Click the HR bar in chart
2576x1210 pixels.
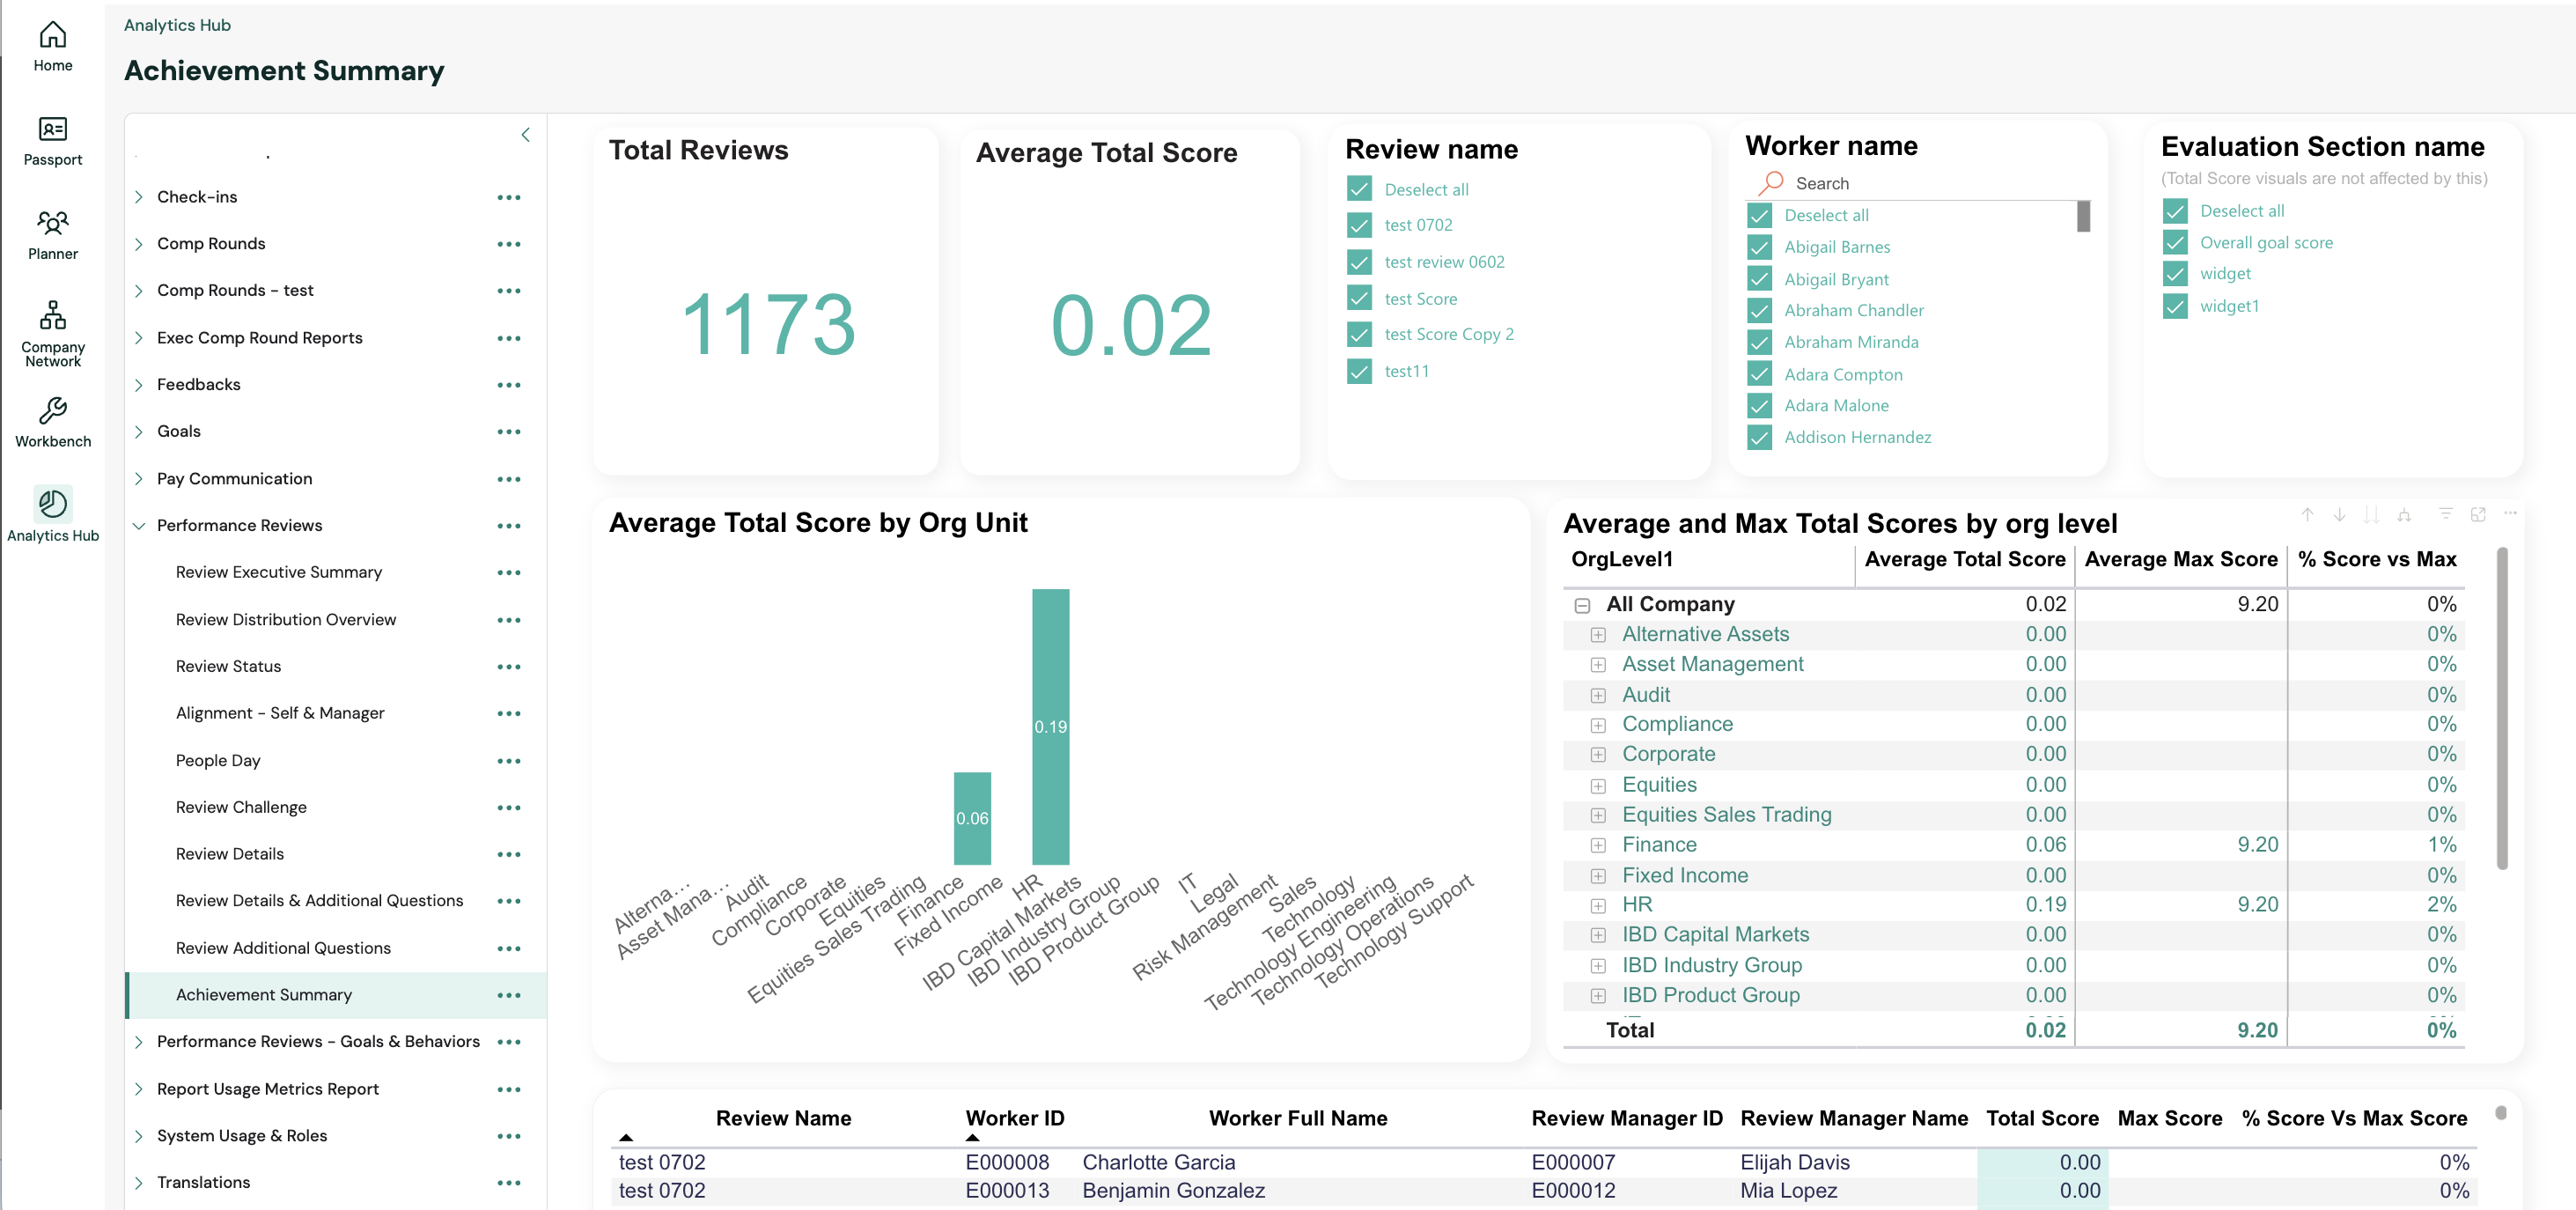coord(1050,726)
